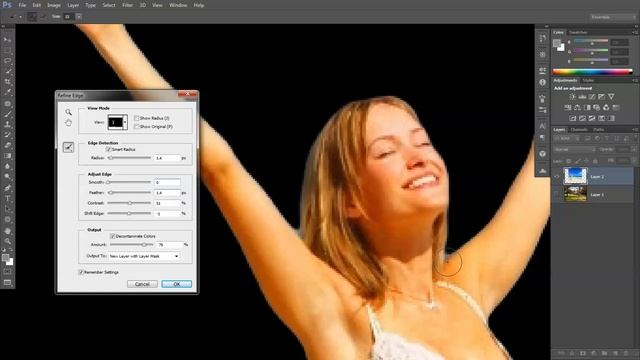Open the Output To dropdown
This screenshot has height=360, width=640.
coord(144,256)
